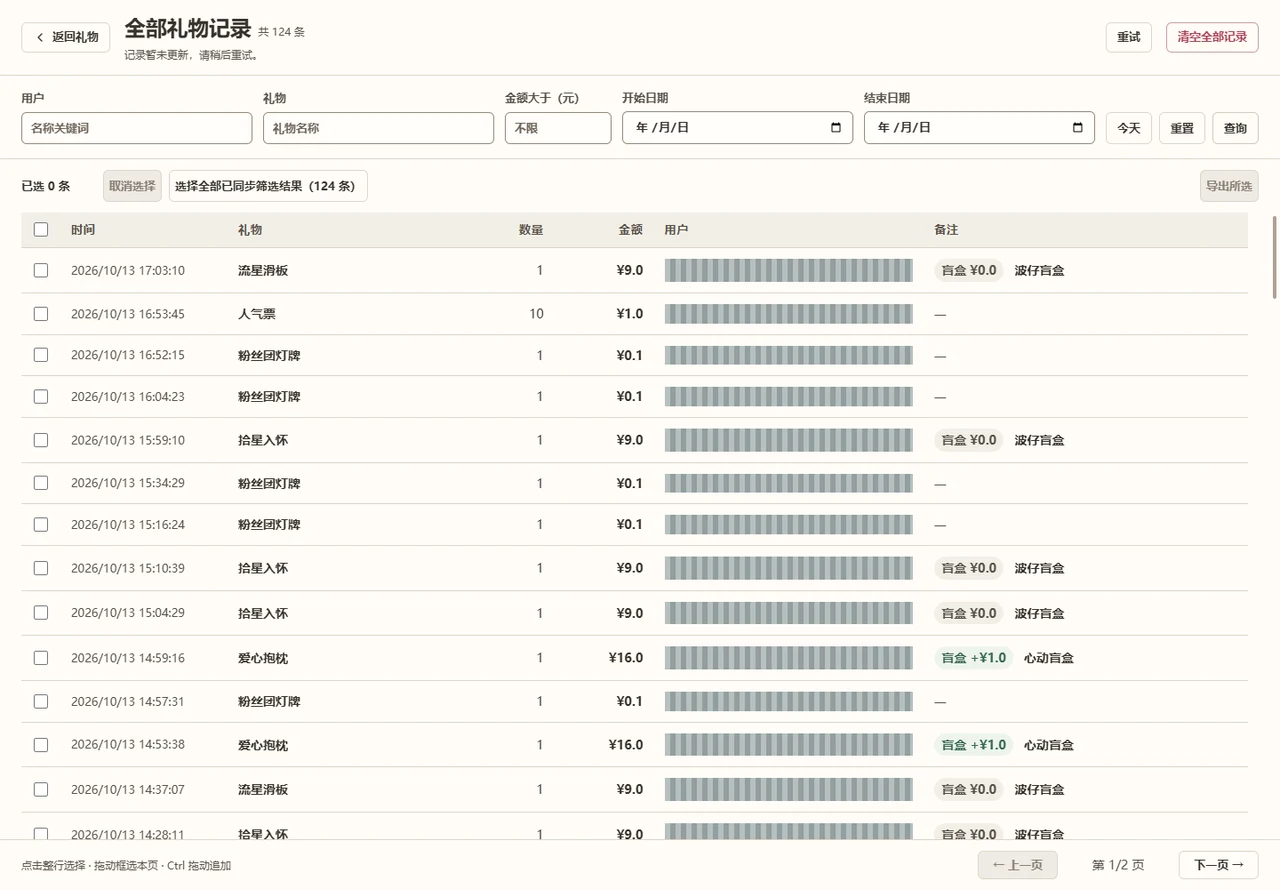Focus the 用户 名称关键词 input
This screenshot has height=890, width=1280.
click(x=137, y=128)
